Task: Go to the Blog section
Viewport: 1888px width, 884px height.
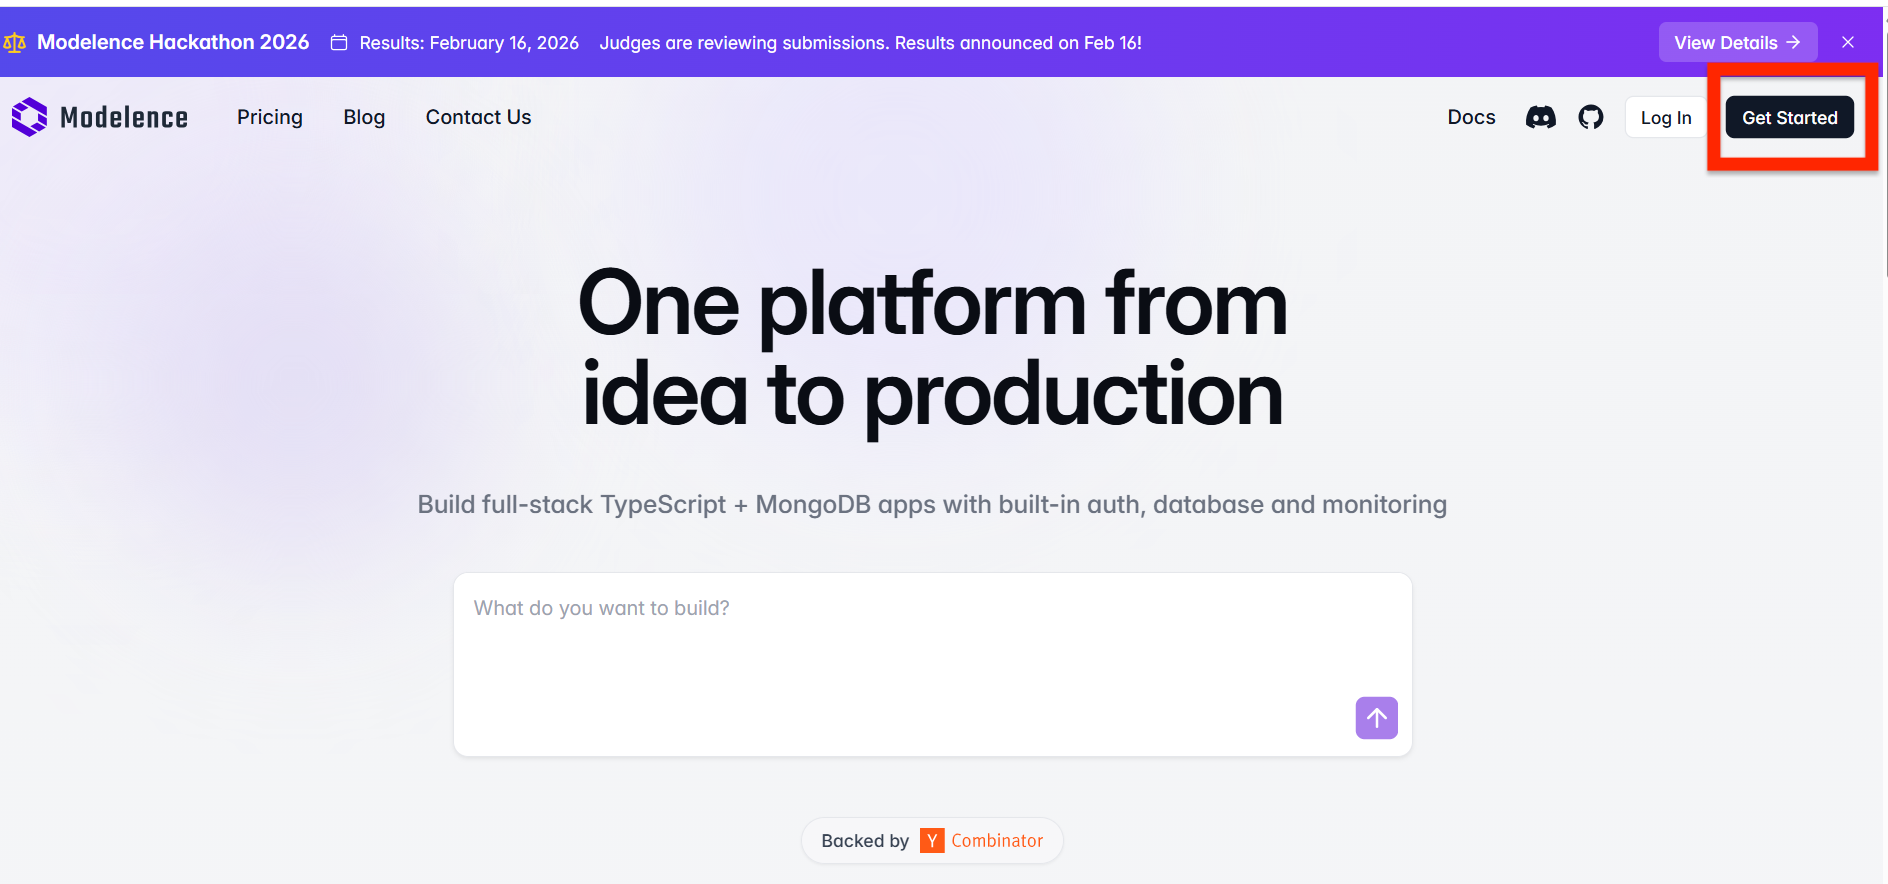Action: (x=364, y=117)
